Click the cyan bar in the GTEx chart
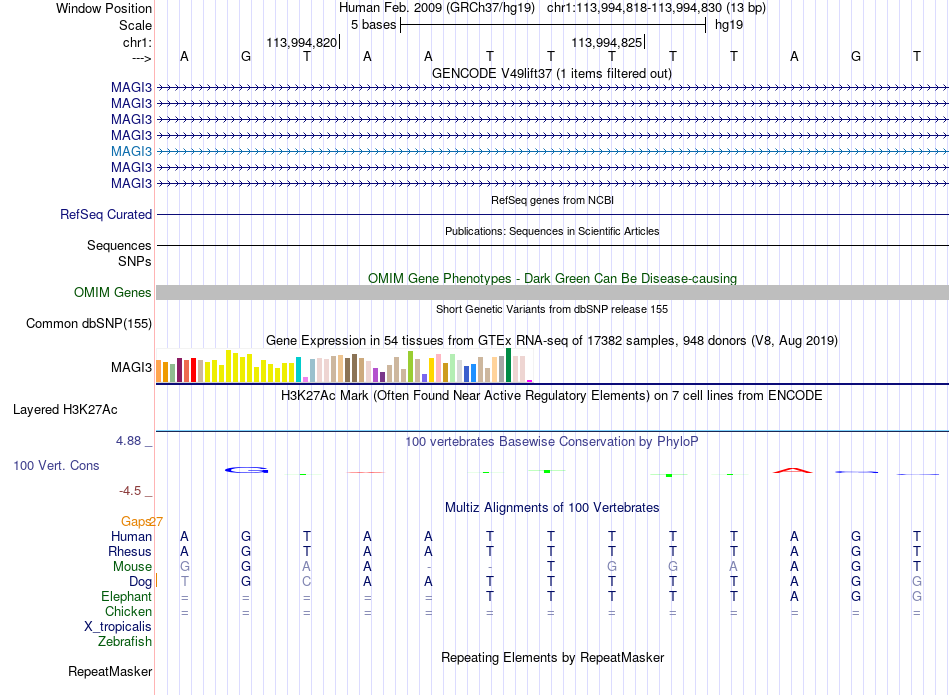This screenshot has height=695, width=950. 299,370
